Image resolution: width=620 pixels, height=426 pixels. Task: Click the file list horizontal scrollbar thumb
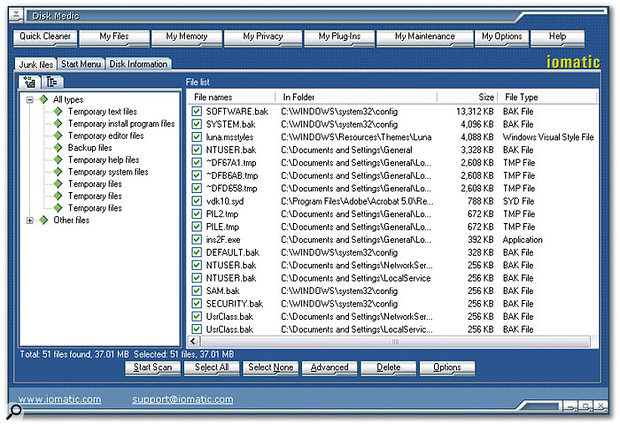[x=395, y=341]
